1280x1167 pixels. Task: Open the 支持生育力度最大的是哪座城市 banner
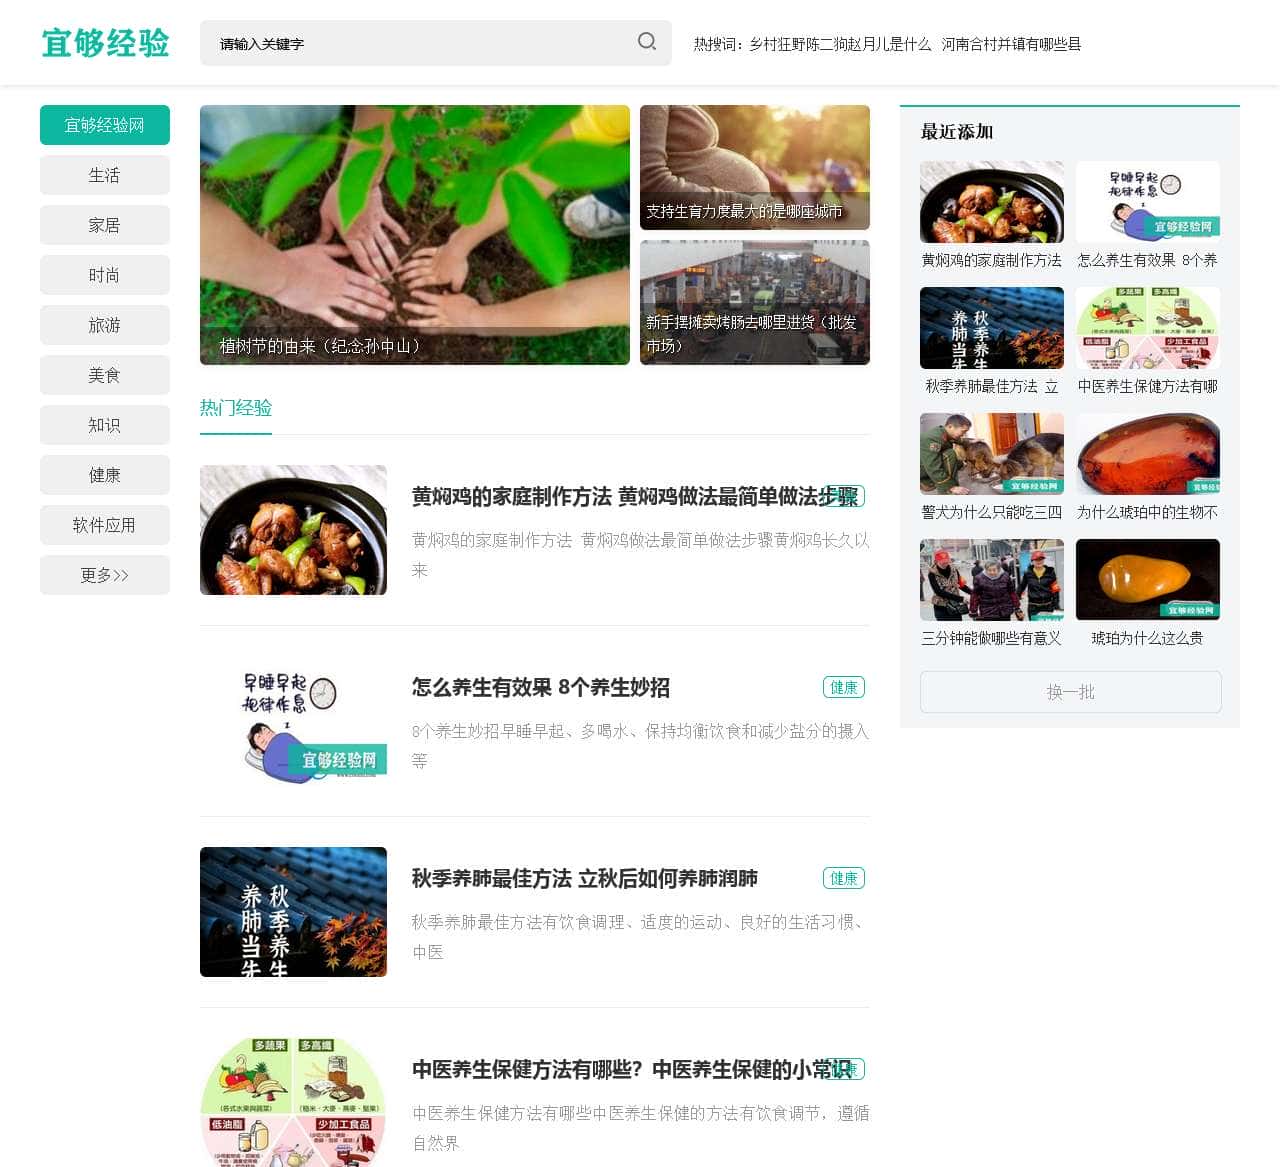pos(755,167)
